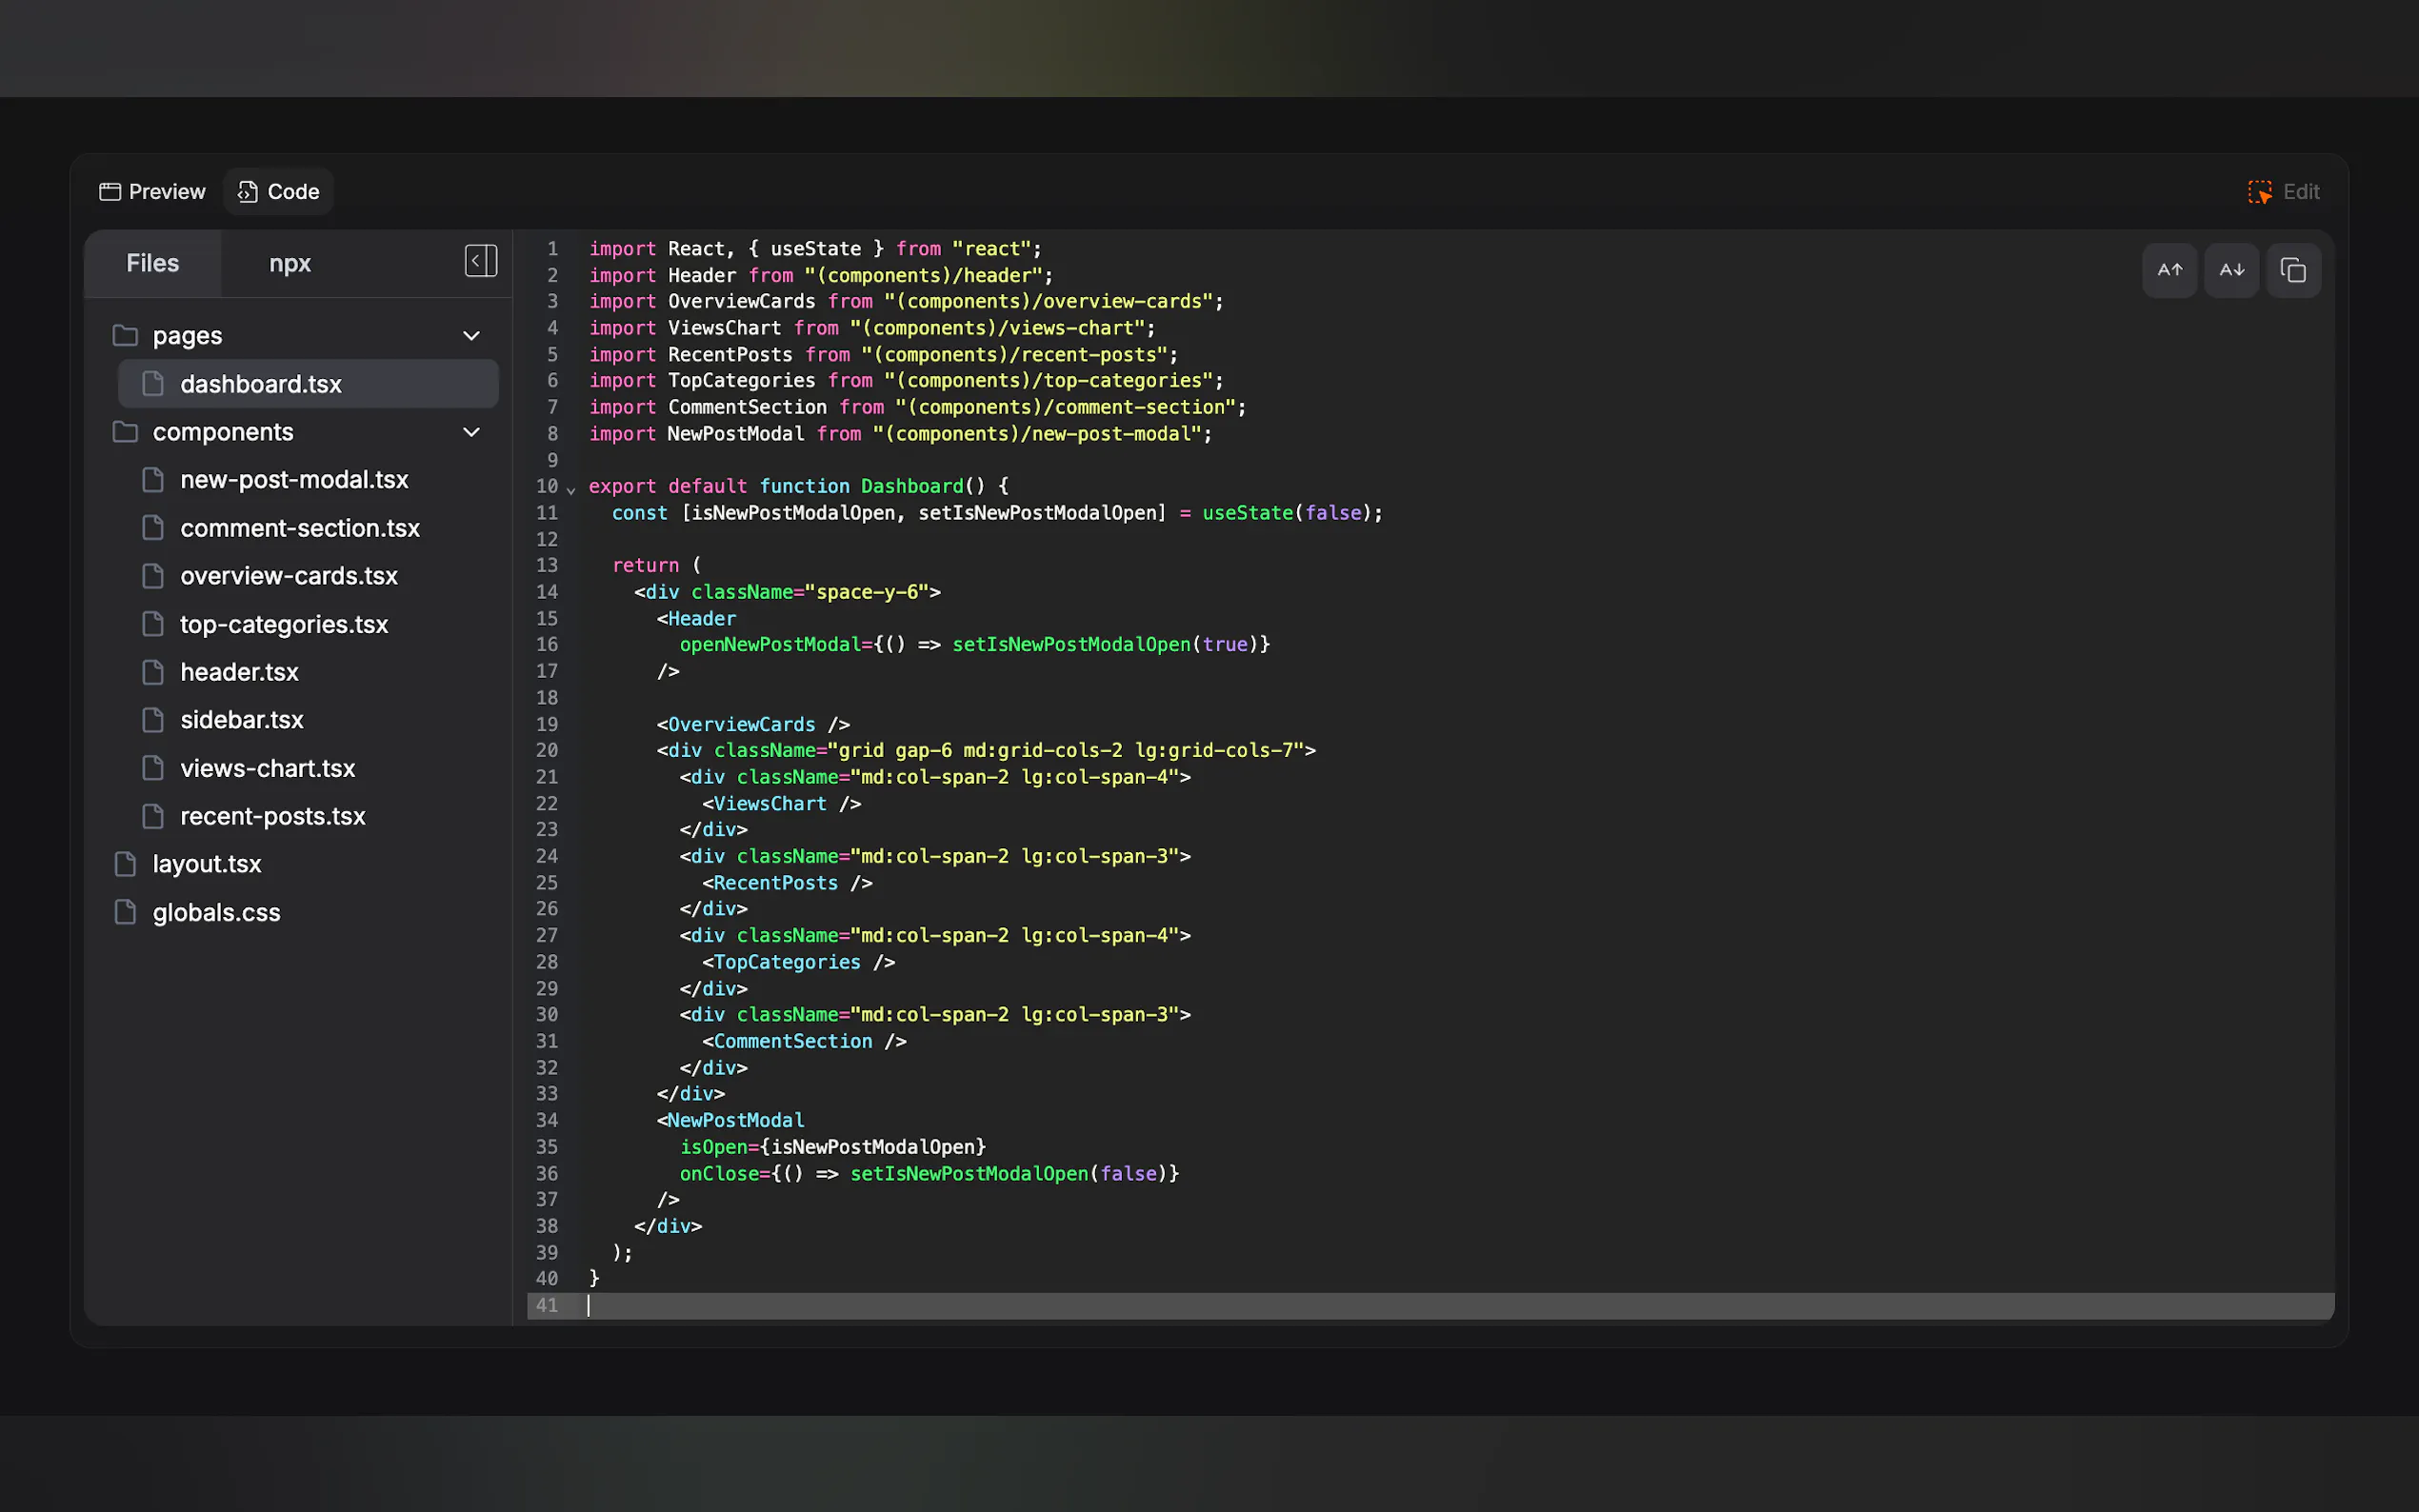Open sidebar.tsx in the file tree

(241, 720)
